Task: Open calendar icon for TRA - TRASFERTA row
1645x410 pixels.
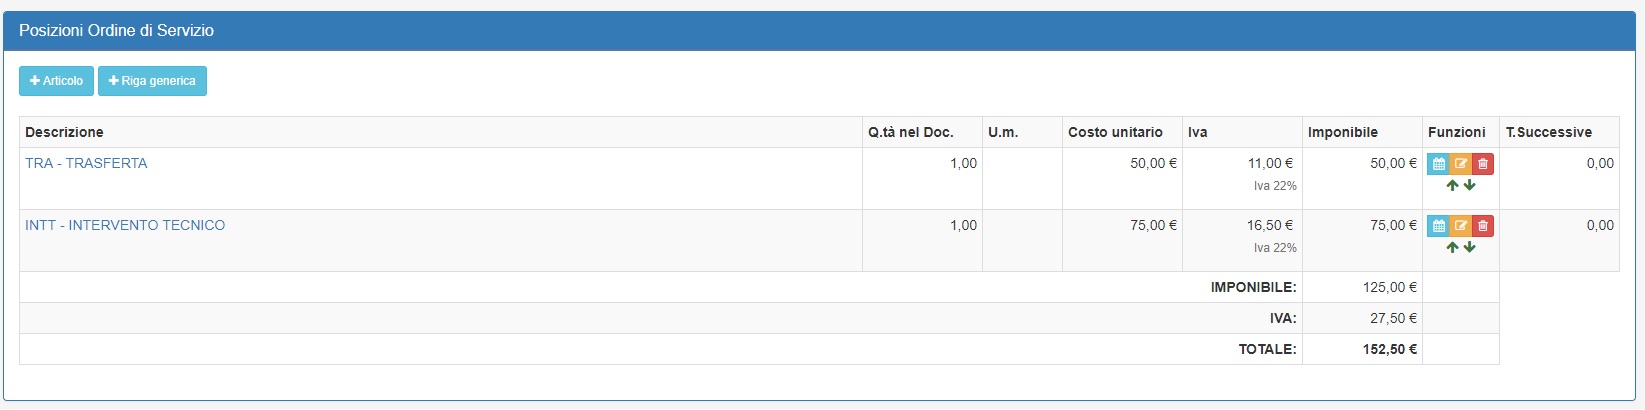Action: click(x=1438, y=164)
